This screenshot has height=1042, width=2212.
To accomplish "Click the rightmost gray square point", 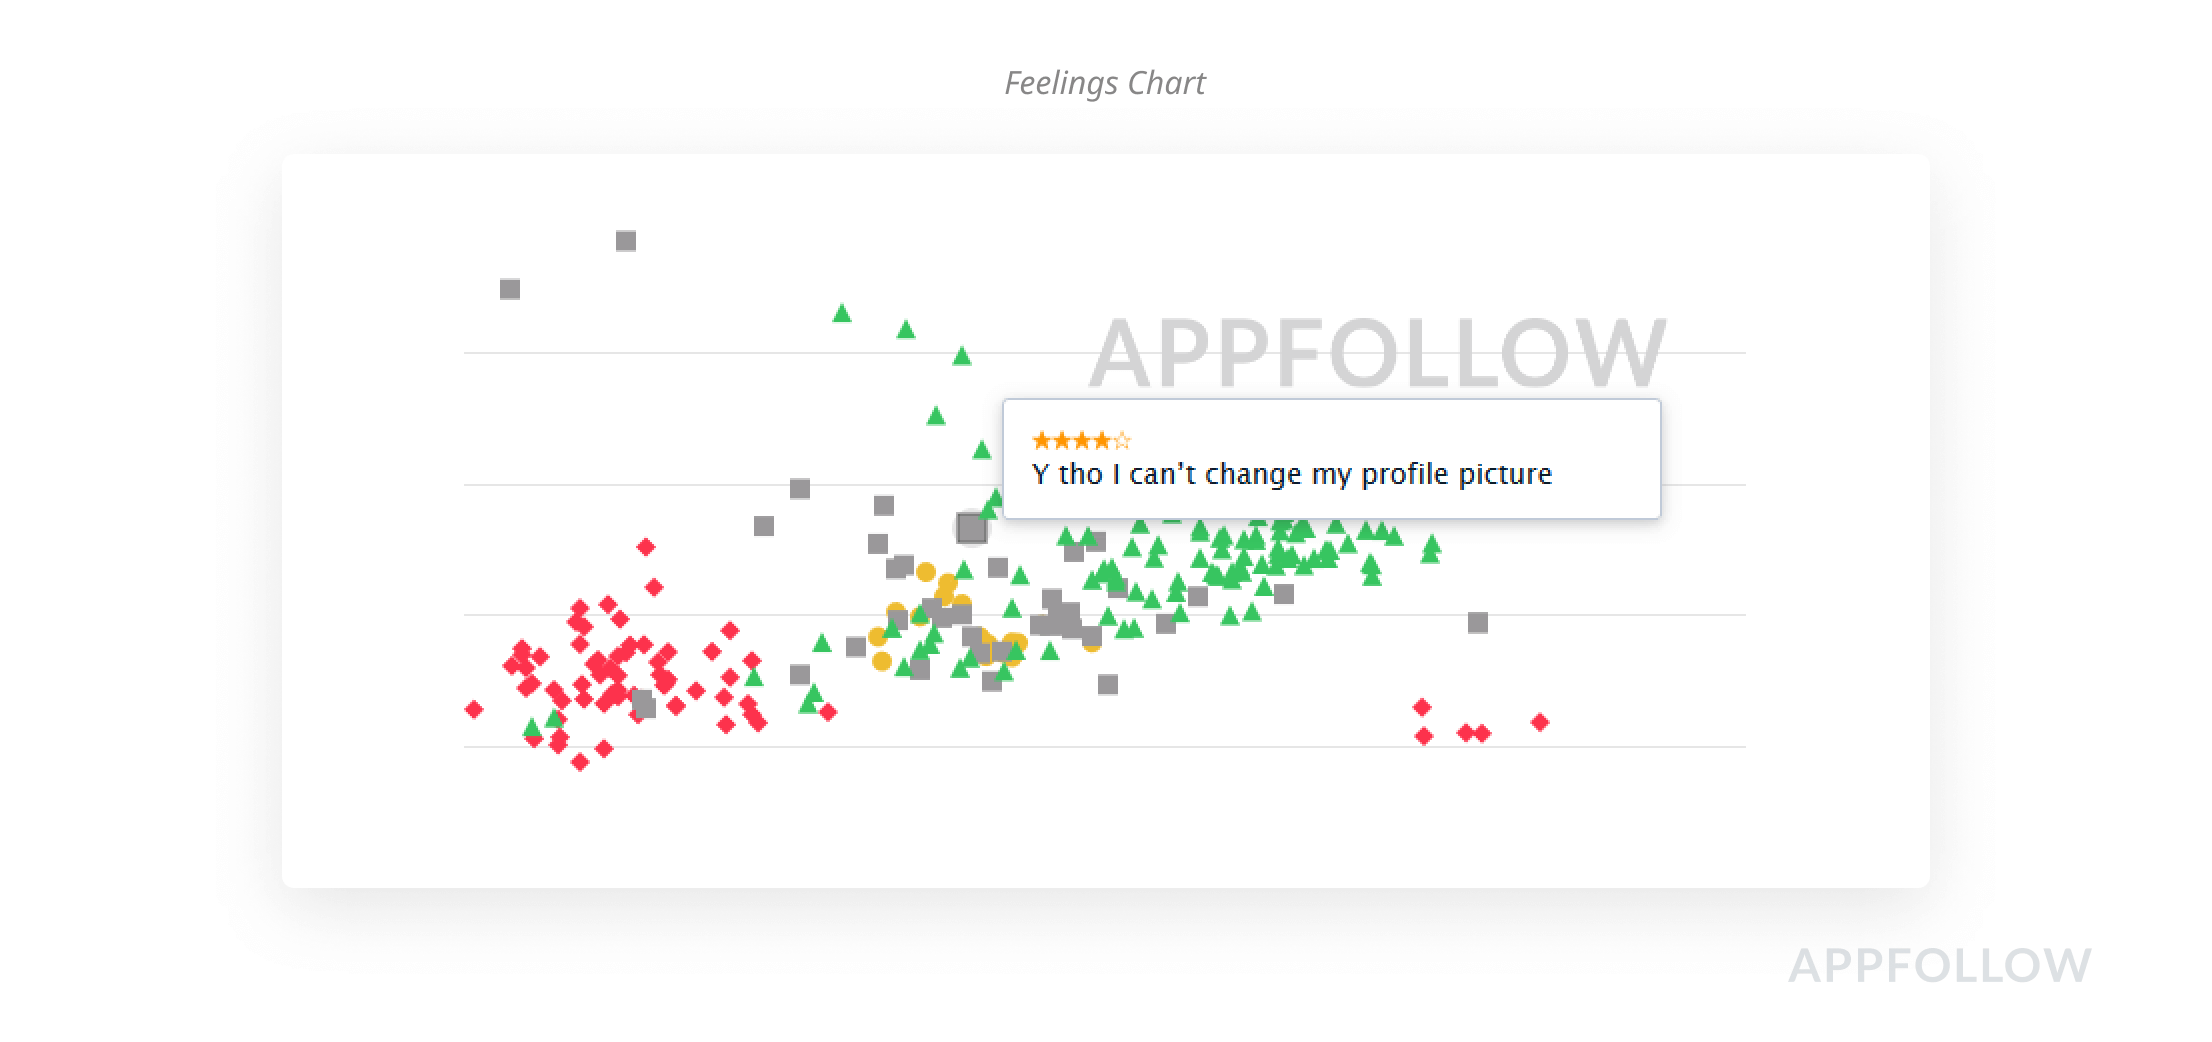I will click(1478, 623).
